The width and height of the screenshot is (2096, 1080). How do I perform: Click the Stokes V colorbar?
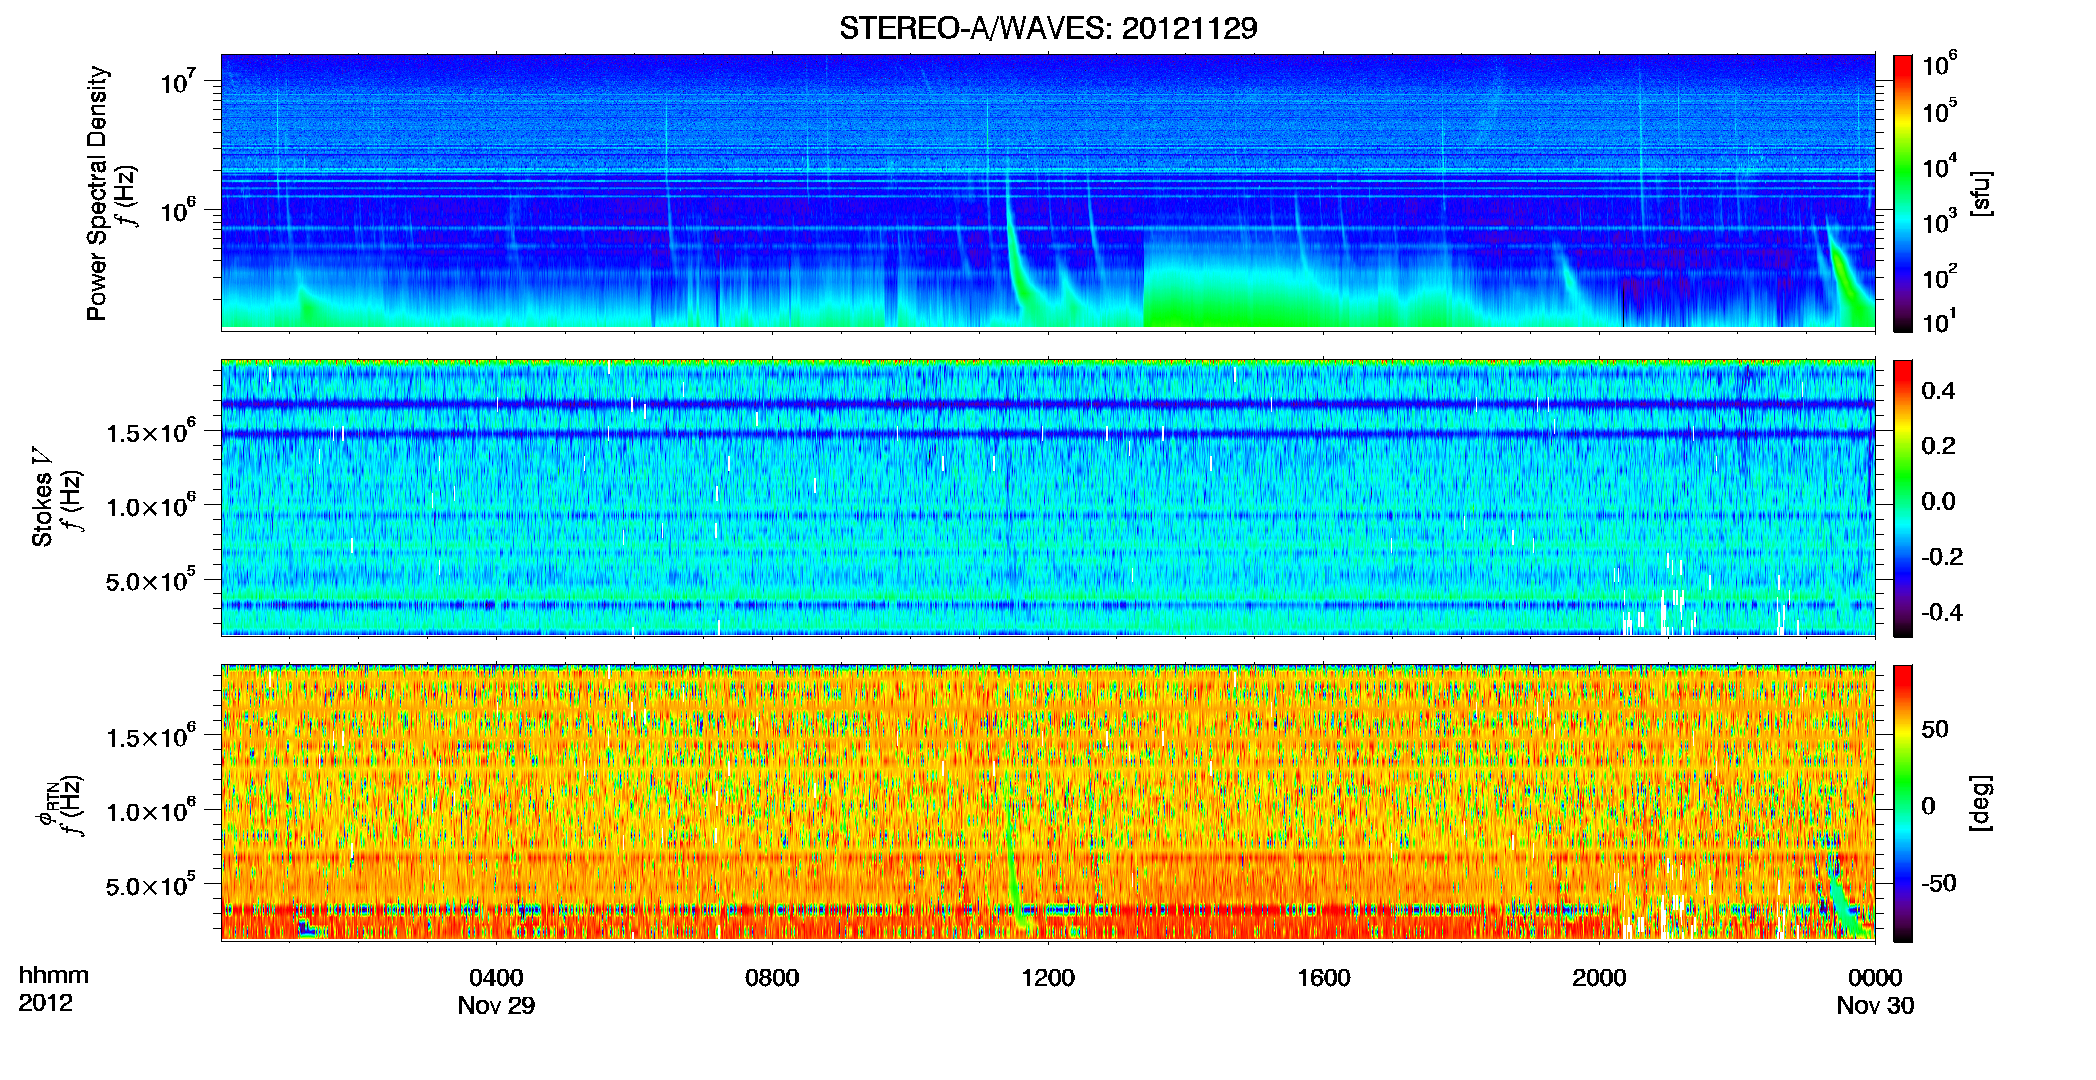coord(1903,498)
